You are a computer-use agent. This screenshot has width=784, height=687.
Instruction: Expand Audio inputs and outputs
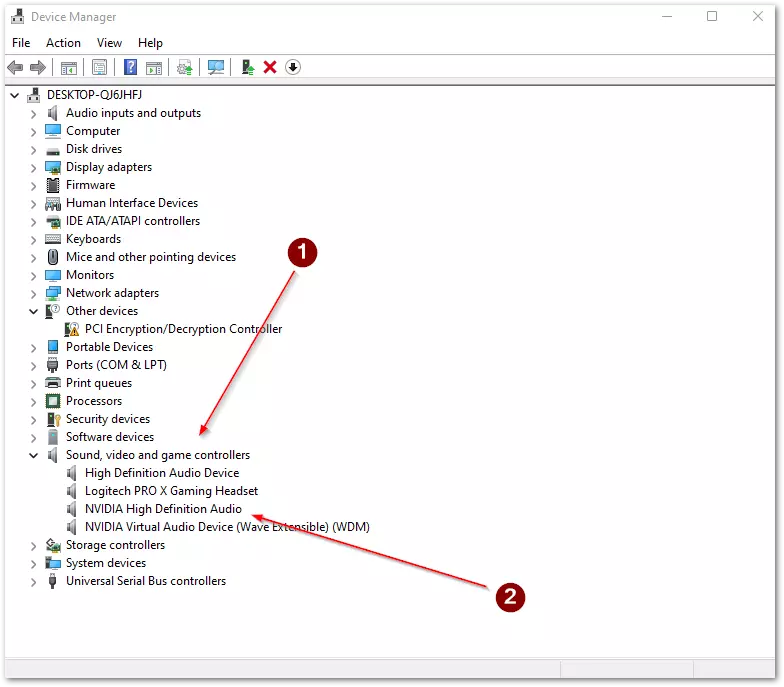coord(33,114)
